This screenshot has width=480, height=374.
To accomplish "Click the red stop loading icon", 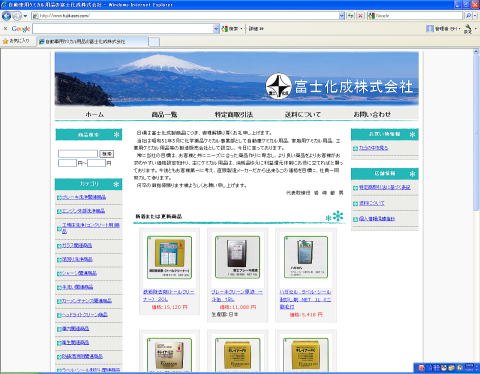I will [360, 16].
